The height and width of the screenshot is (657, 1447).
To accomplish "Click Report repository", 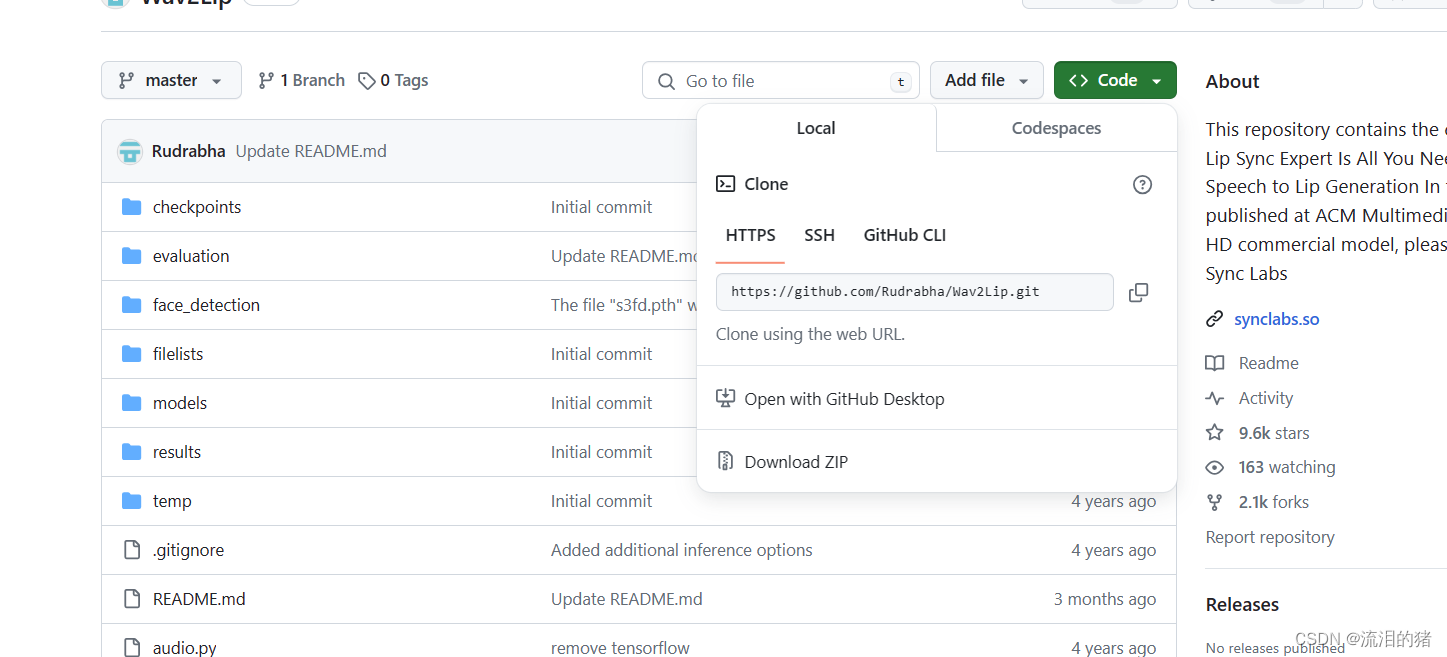I will pos(1270,537).
